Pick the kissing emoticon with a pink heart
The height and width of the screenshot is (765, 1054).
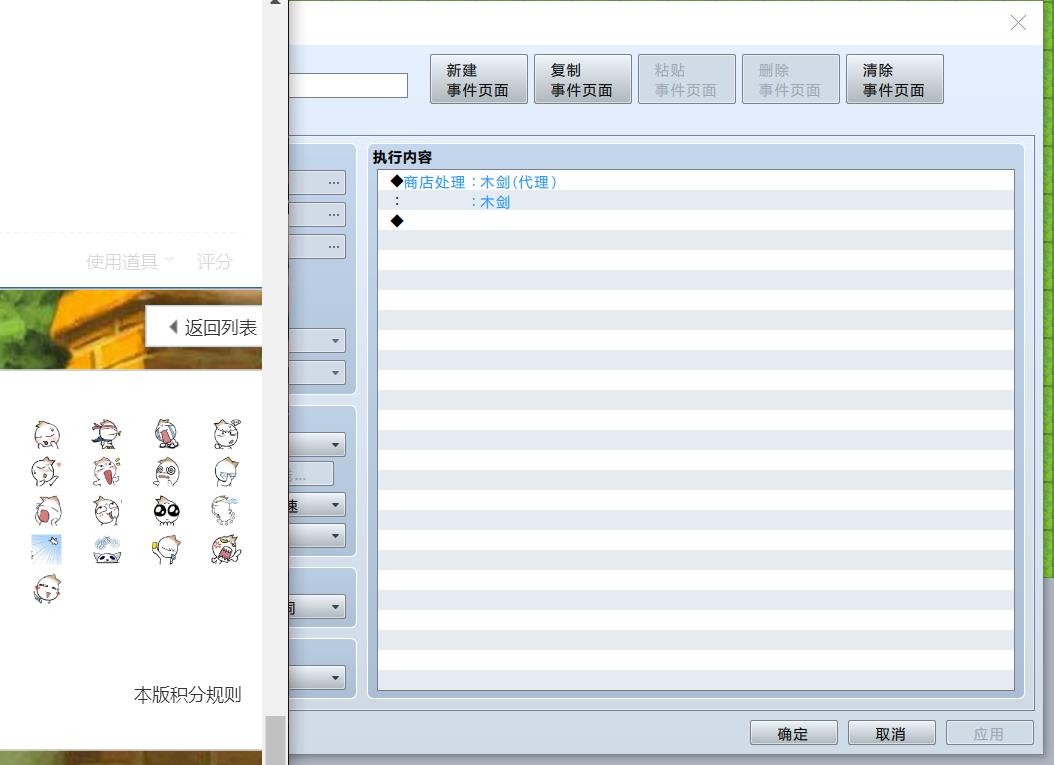46,472
